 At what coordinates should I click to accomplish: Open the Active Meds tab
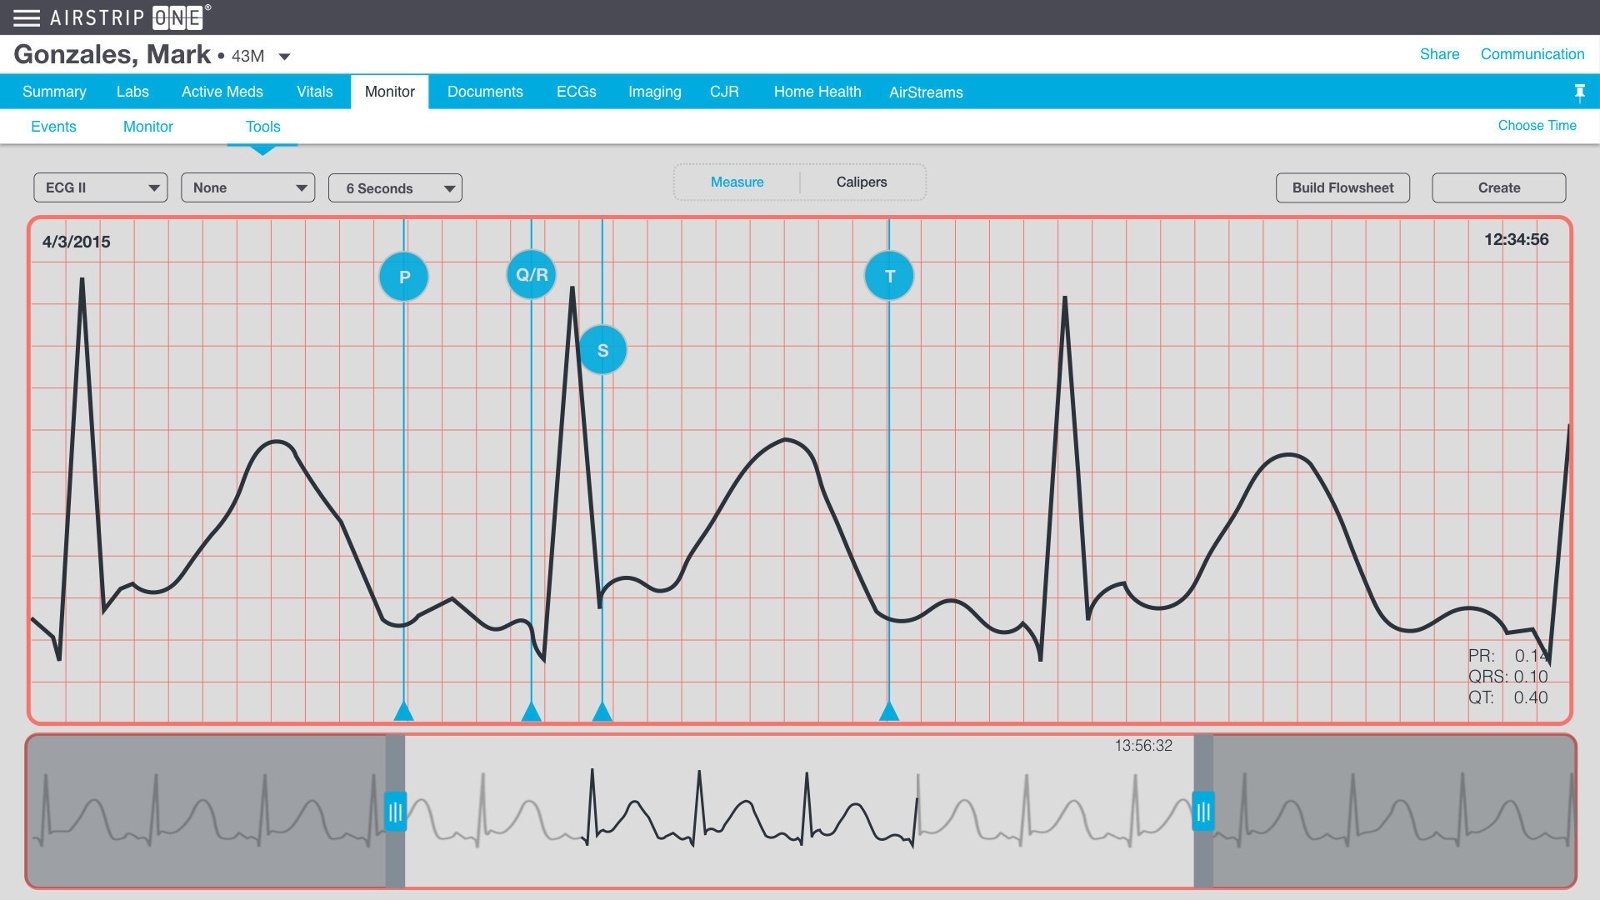222,92
